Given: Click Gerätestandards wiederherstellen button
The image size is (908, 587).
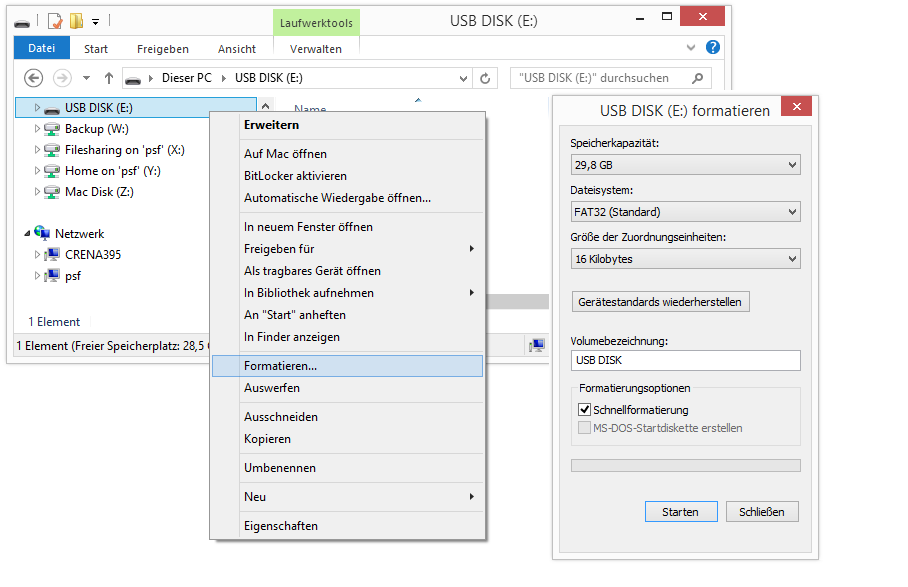Looking at the screenshot, I should 660,301.
